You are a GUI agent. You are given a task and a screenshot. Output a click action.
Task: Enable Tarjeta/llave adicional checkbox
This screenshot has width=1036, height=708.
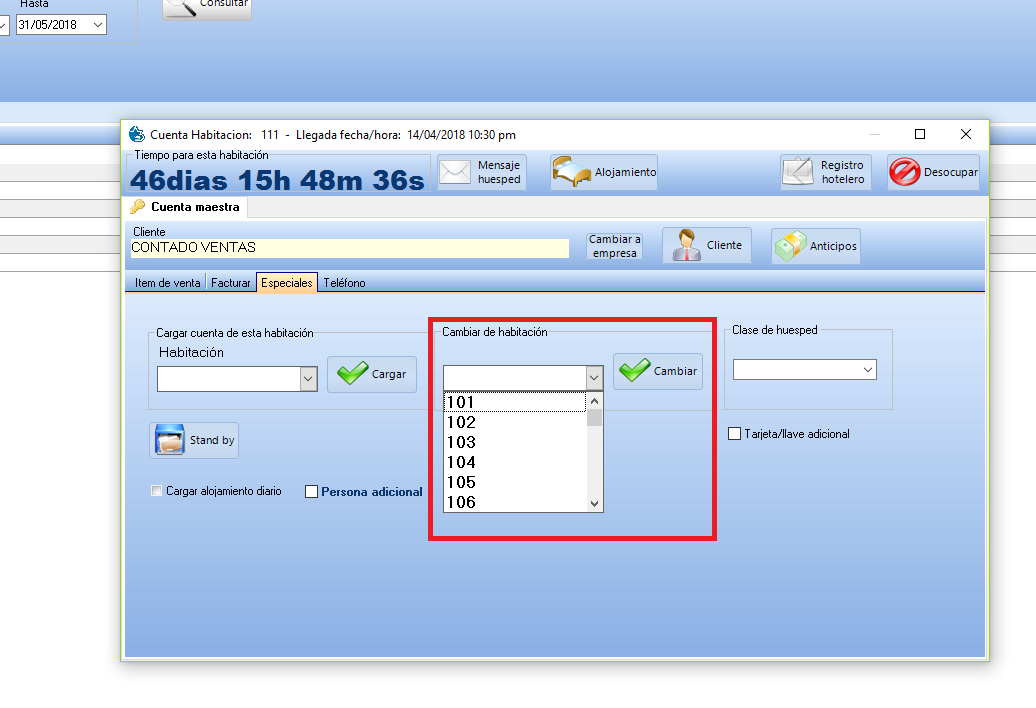click(735, 434)
